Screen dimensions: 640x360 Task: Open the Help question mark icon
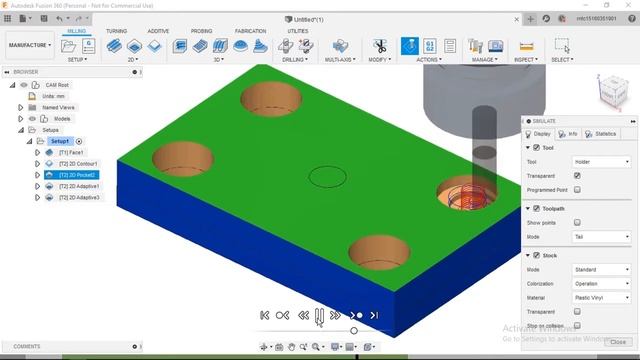(631, 18)
